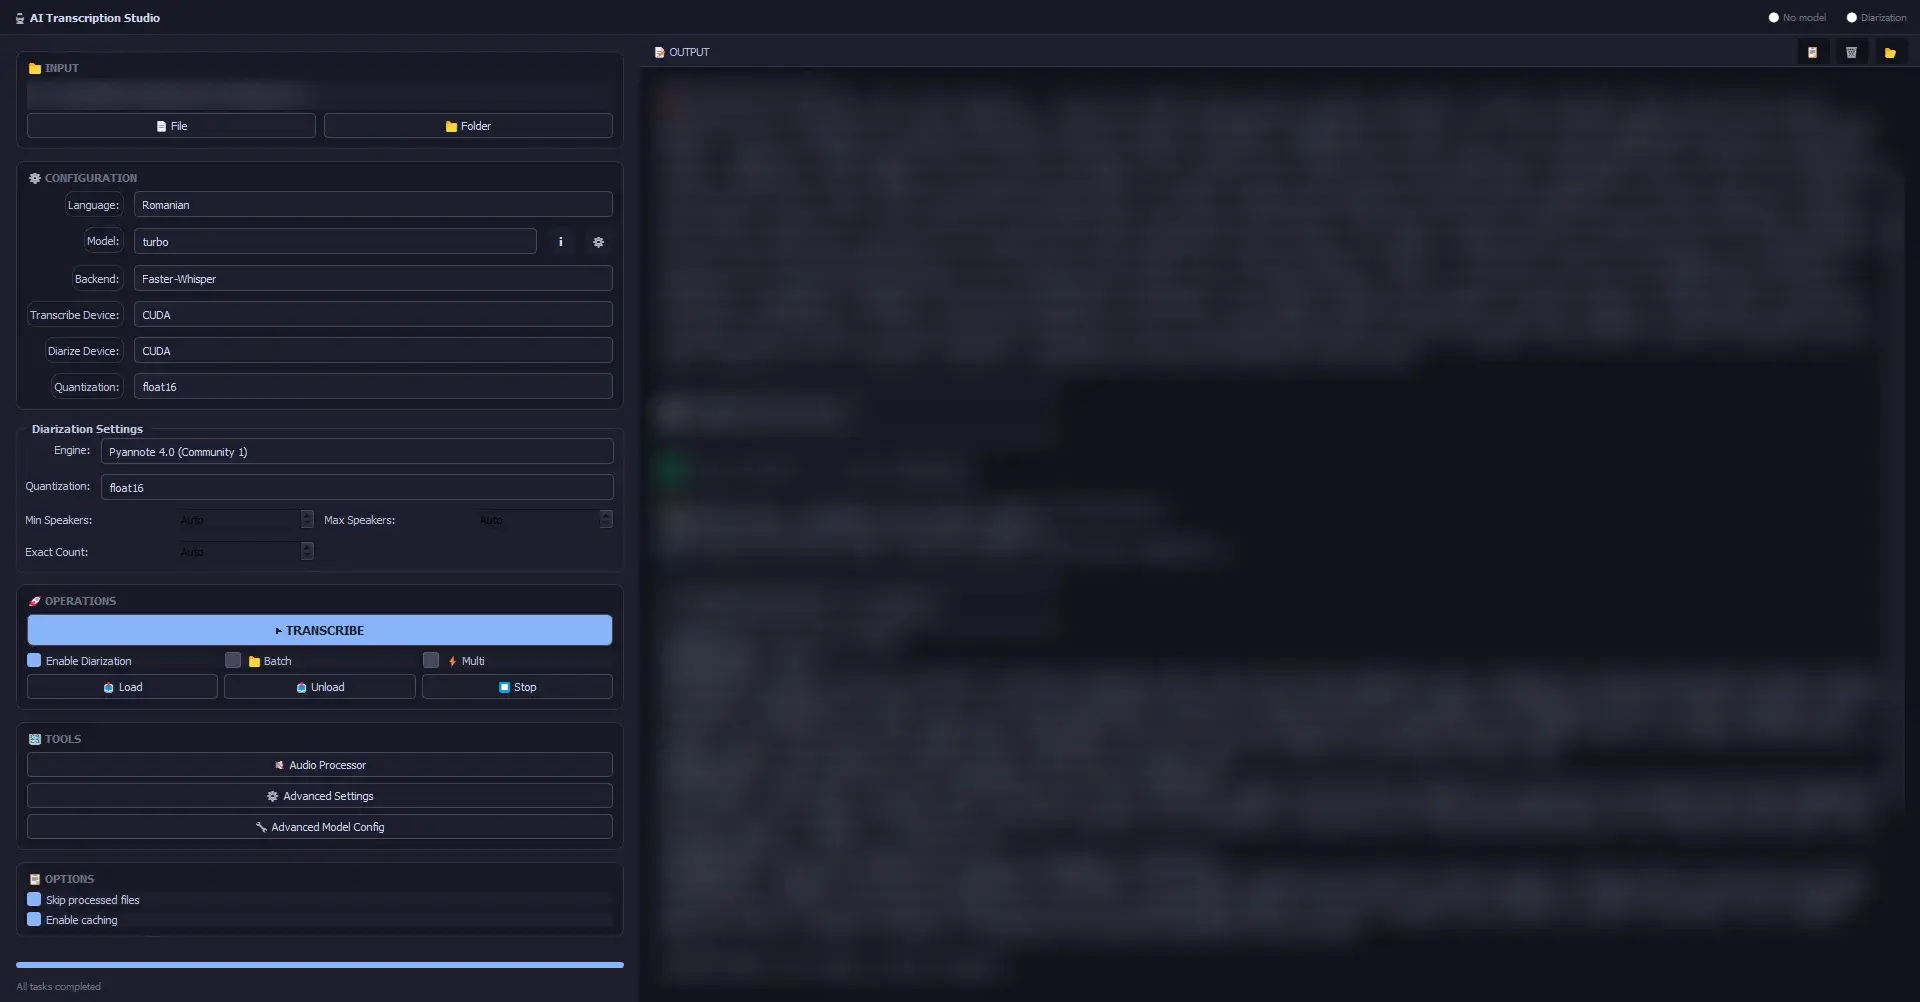Browse for an input File
This screenshot has width=1920, height=1002.
[171, 126]
